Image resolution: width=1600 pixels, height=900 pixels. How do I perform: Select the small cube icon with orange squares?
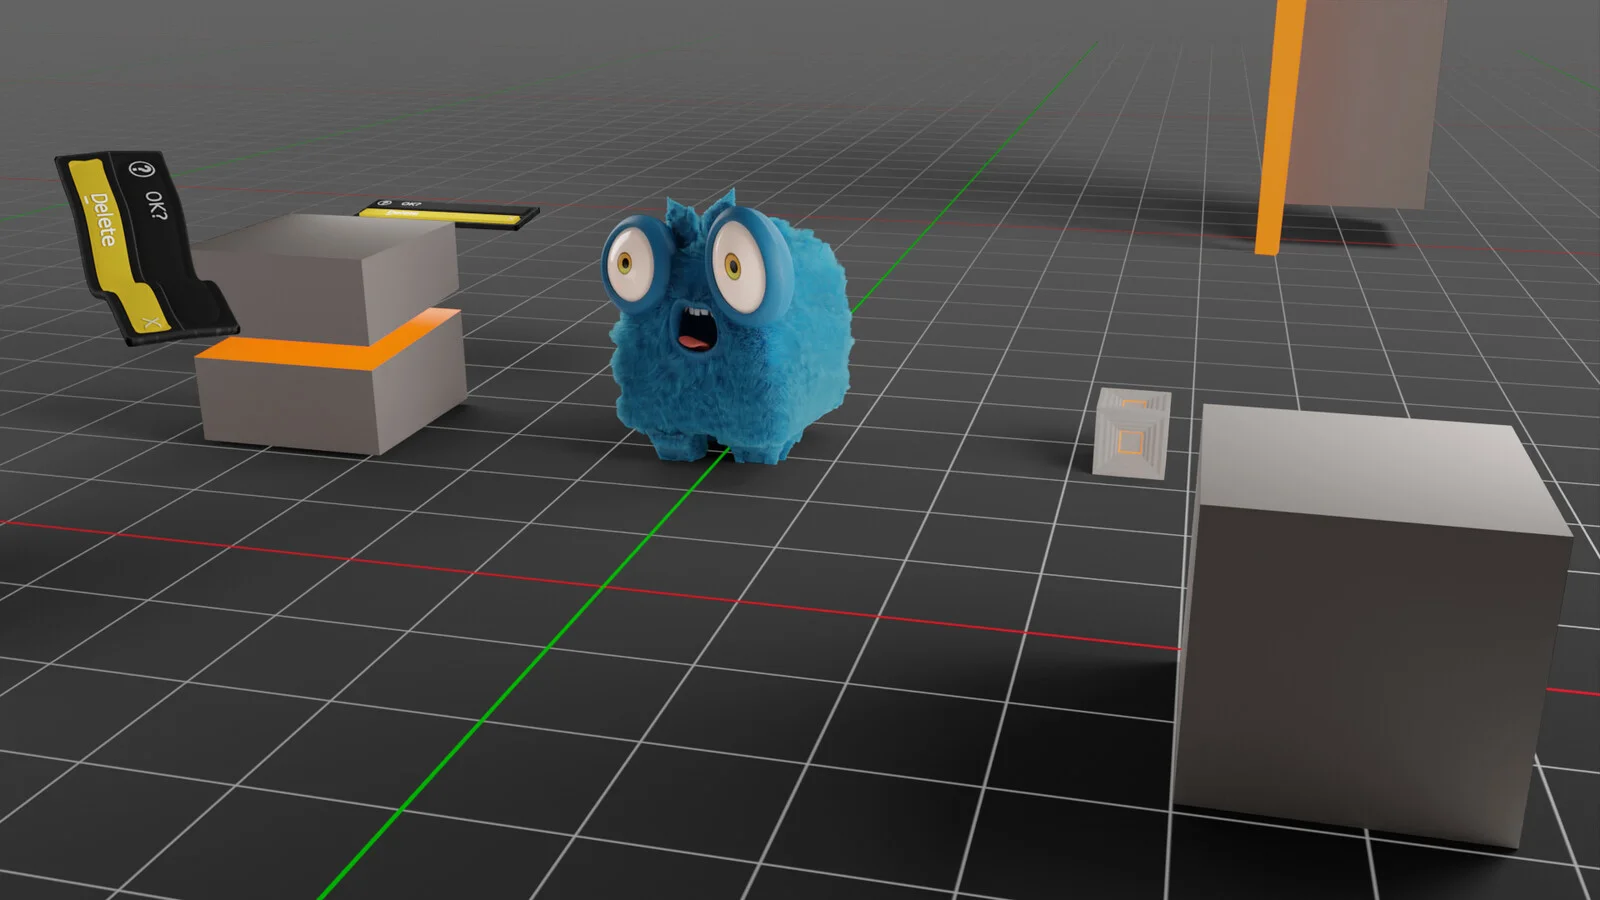coord(1132,433)
